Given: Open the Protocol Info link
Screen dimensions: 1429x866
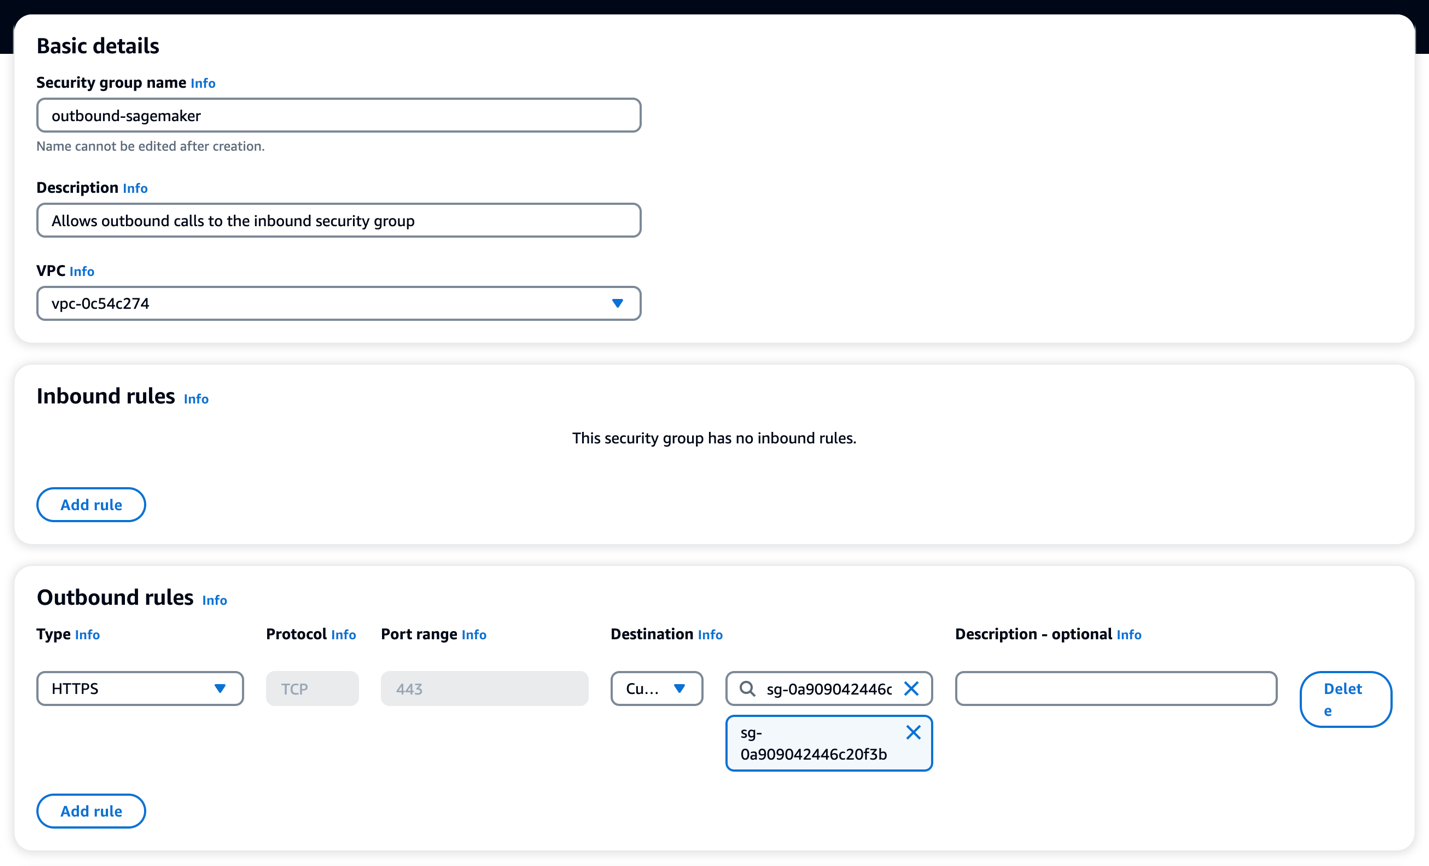Looking at the screenshot, I should (x=343, y=635).
